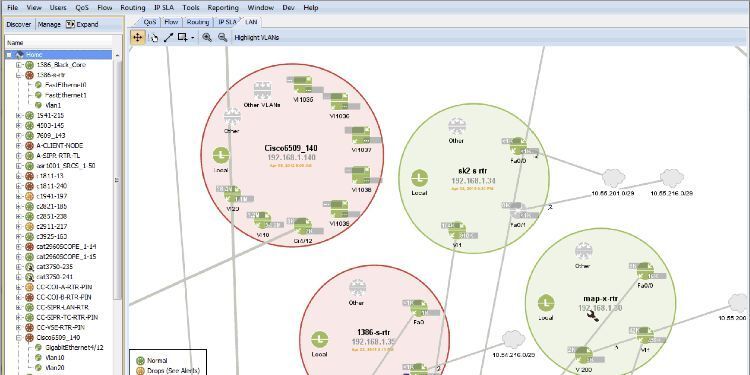The width and height of the screenshot is (750, 375).
Task: Click the Vl1035 interface icon on Cisco6509_140
Action: point(302,85)
